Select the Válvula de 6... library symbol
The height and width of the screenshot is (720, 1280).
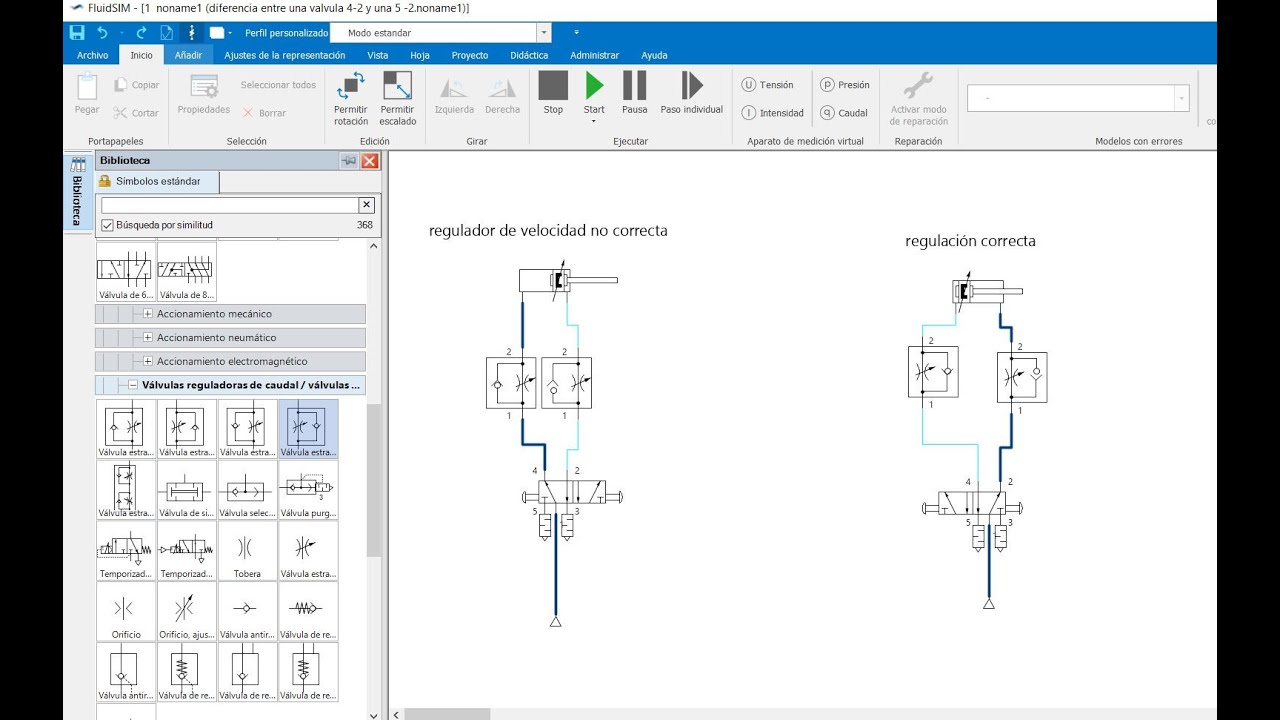[x=126, y=272]
